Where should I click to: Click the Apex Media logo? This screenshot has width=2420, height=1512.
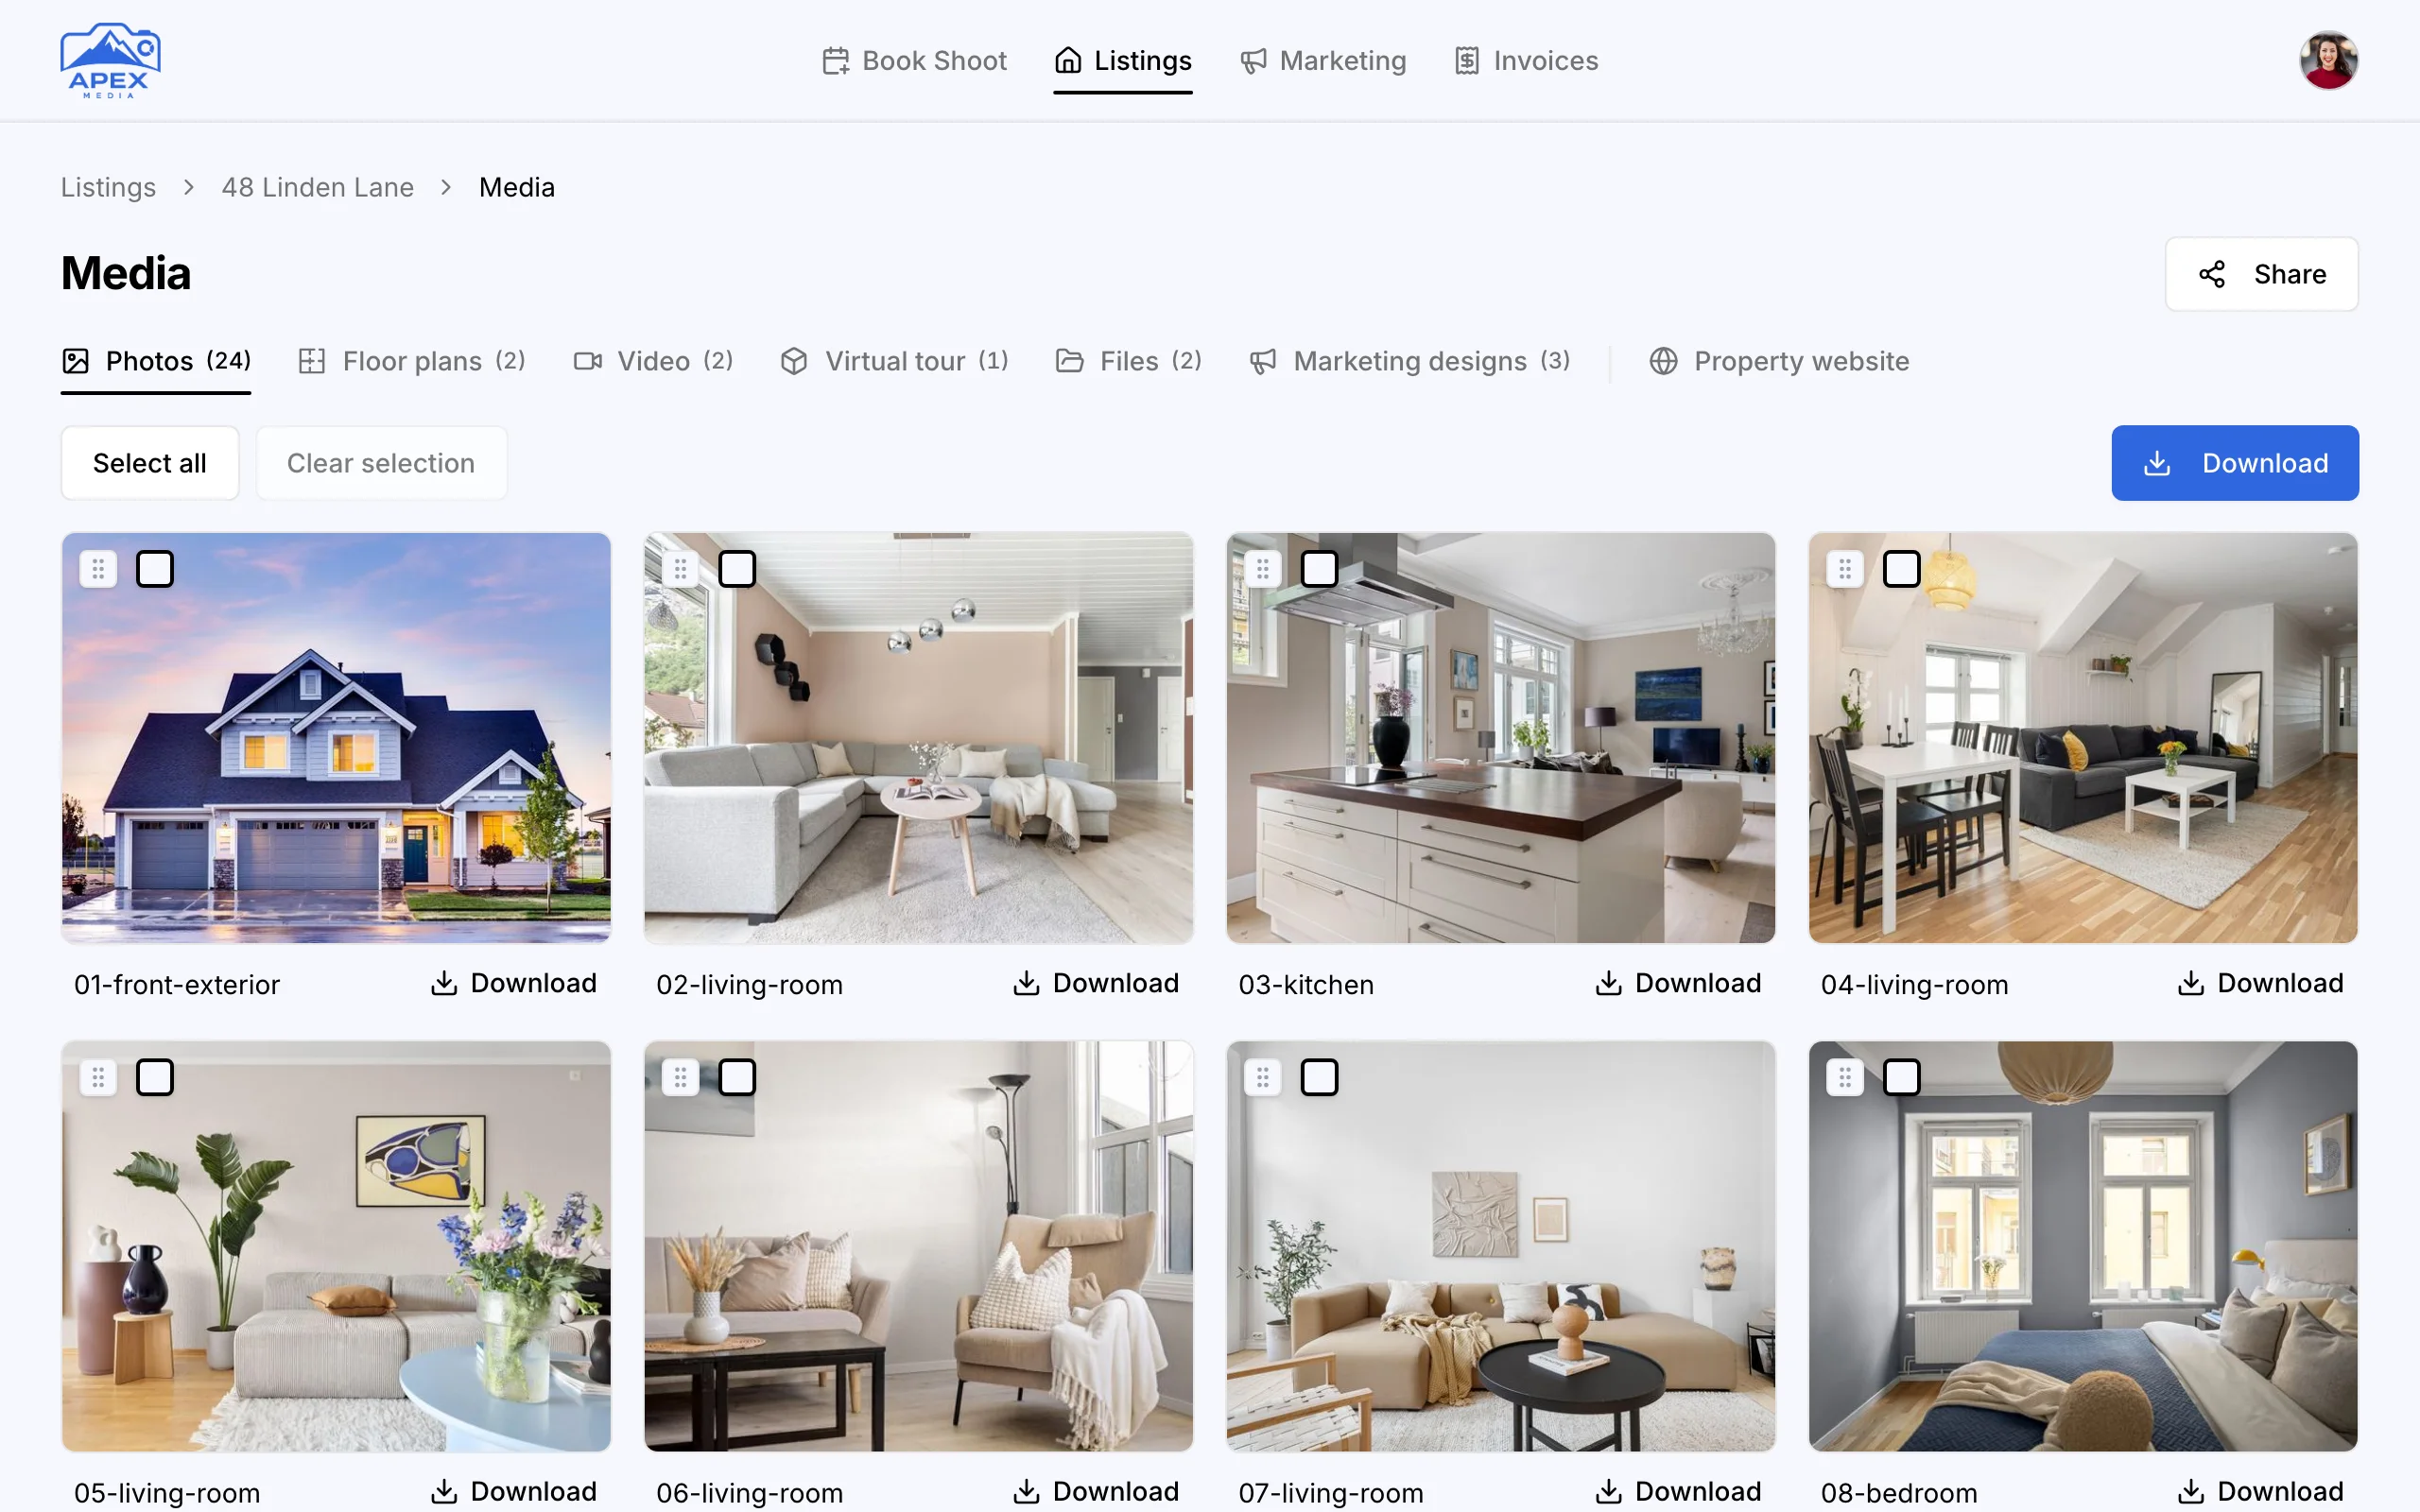coord(110,60)
